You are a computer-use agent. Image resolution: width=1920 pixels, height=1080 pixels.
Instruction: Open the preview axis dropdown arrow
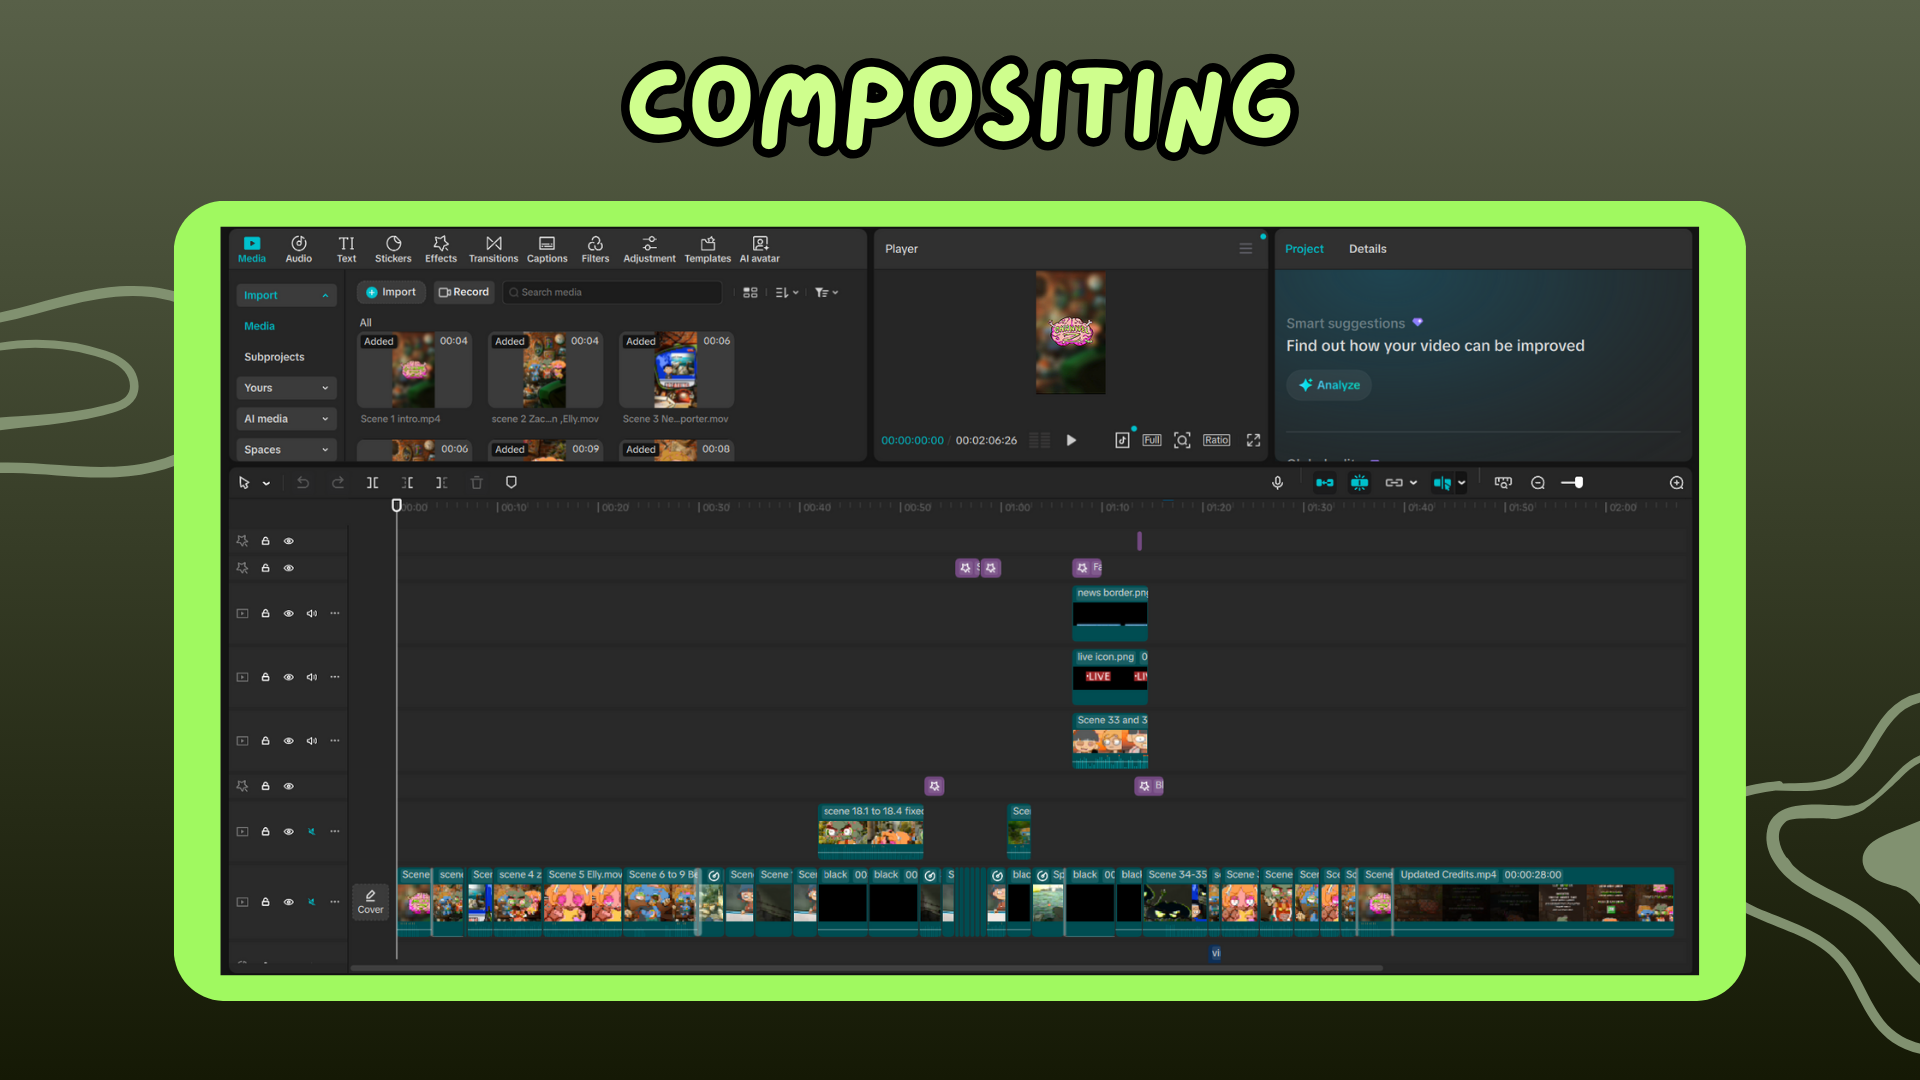pos(1461,483)
